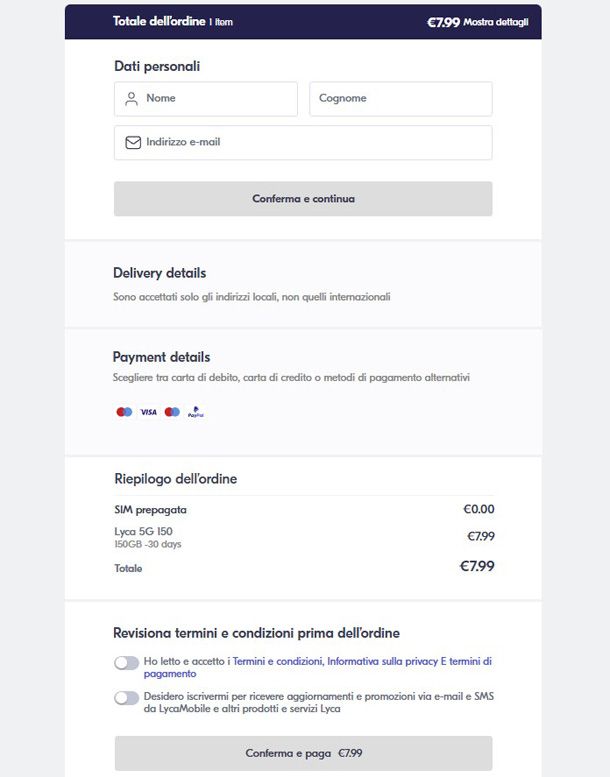The height and width of the screenshot is (777, 610).
Task: Open the Riepilogo dell'ordine heading
Action: (x=175, y=479)
